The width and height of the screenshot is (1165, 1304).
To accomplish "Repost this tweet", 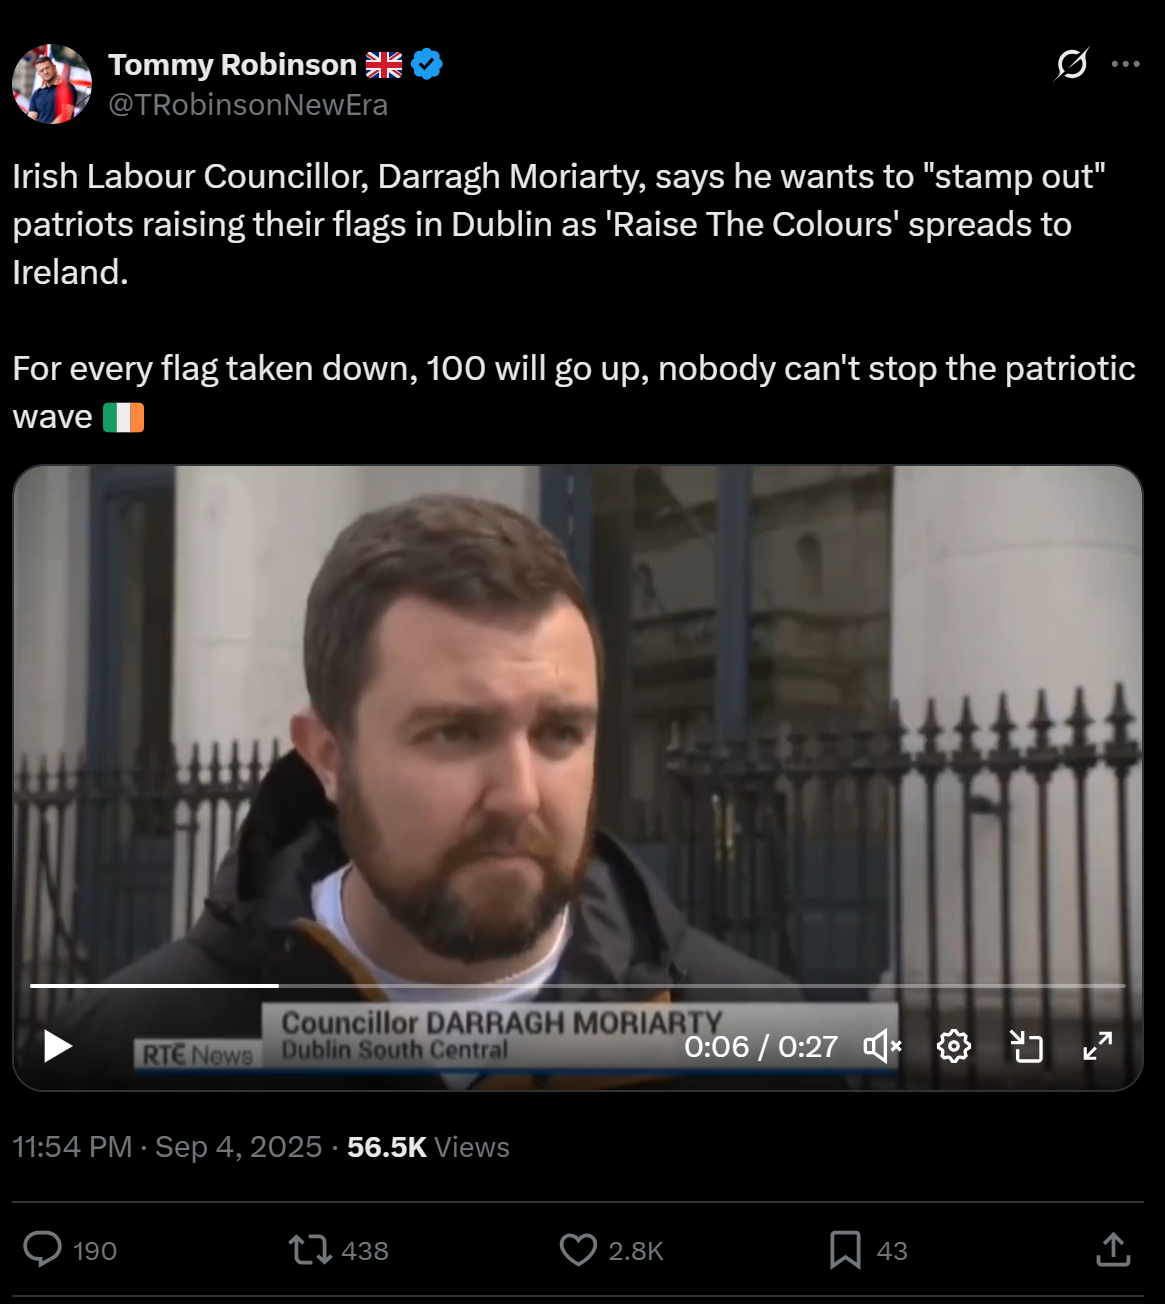I will point(310,1250).
